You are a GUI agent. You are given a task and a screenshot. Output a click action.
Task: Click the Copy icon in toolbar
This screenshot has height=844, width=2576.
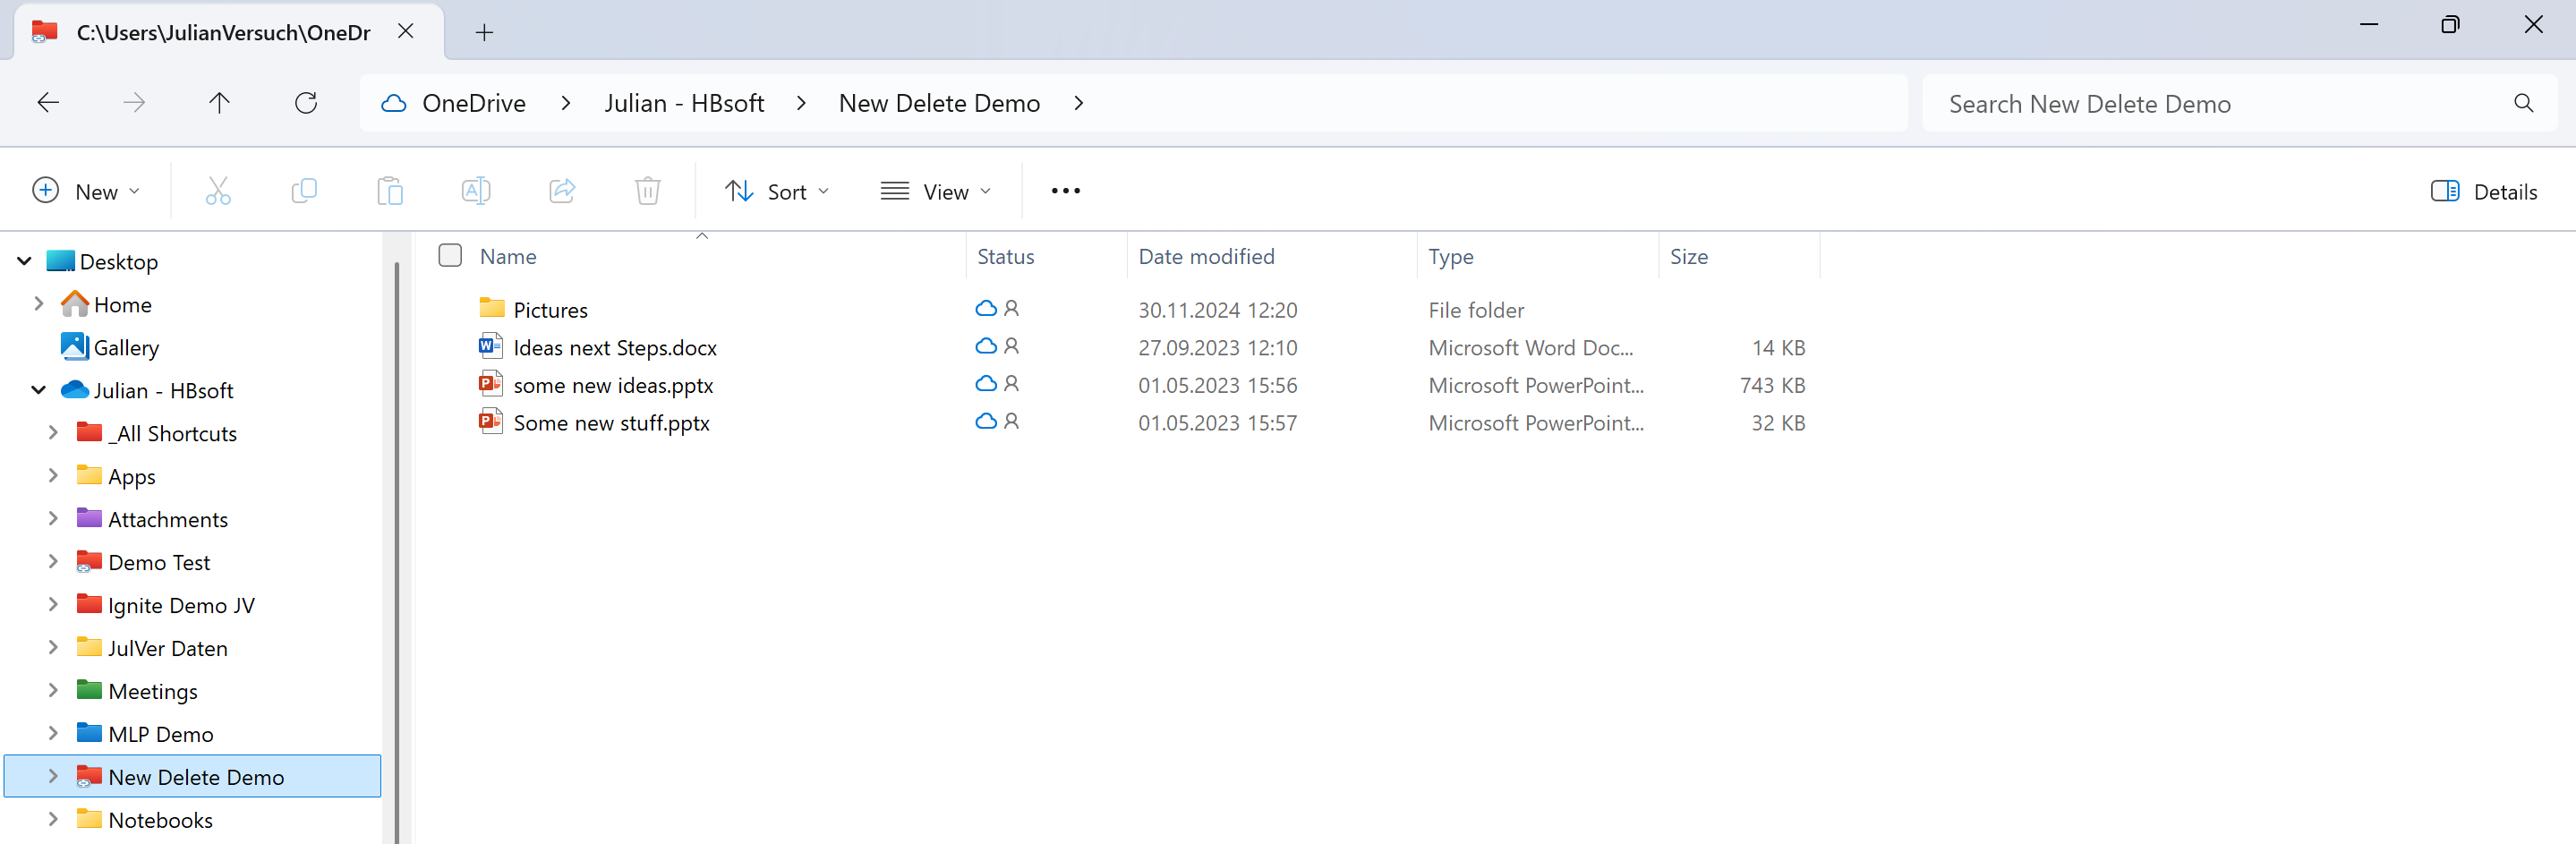(x=304, y=191)
